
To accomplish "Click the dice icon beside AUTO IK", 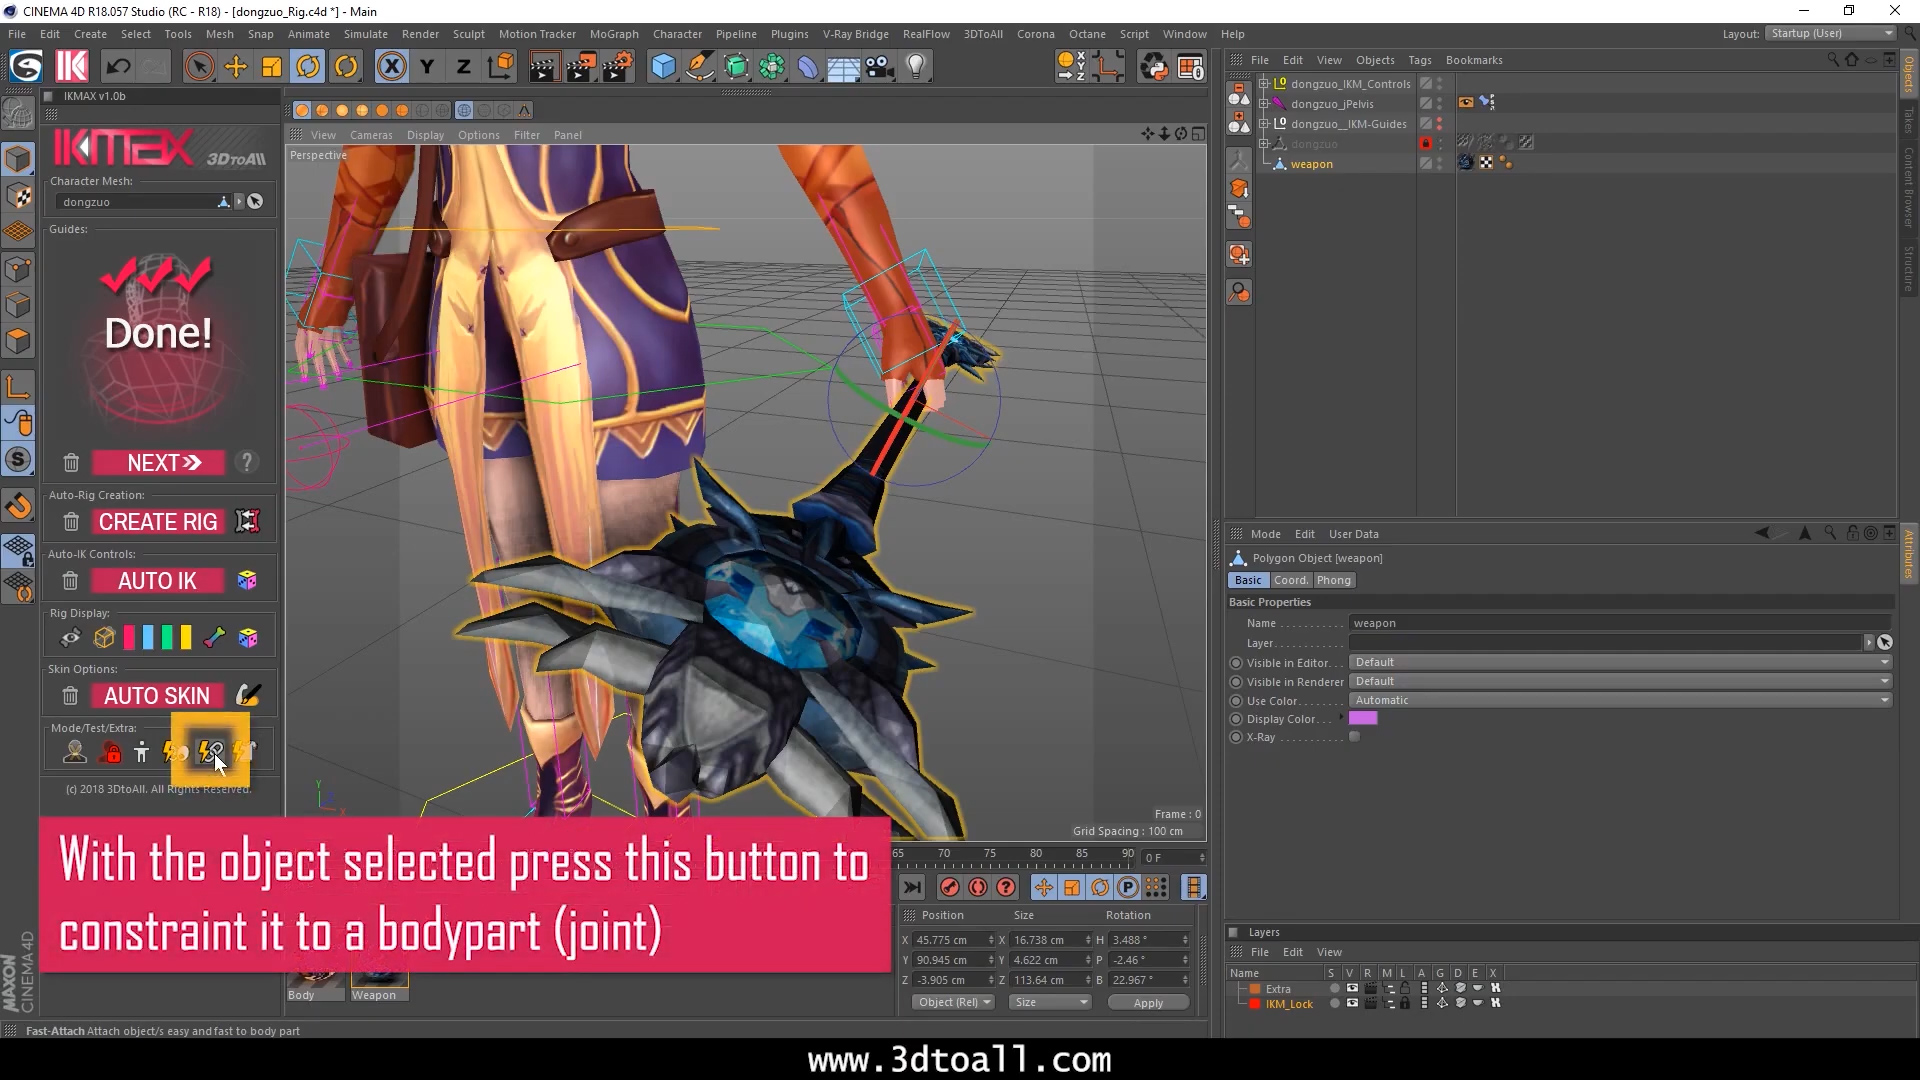I will tap(247, 580).
